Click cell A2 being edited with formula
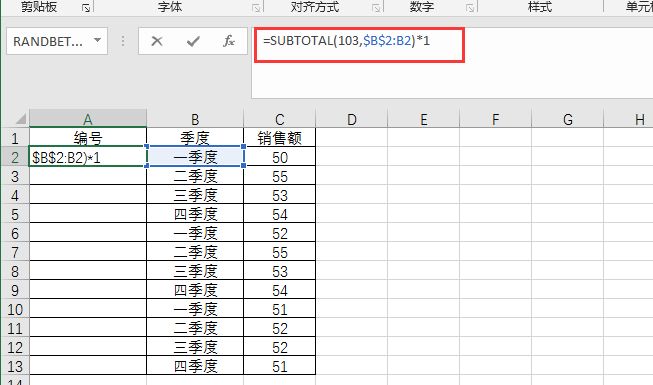 88,157
